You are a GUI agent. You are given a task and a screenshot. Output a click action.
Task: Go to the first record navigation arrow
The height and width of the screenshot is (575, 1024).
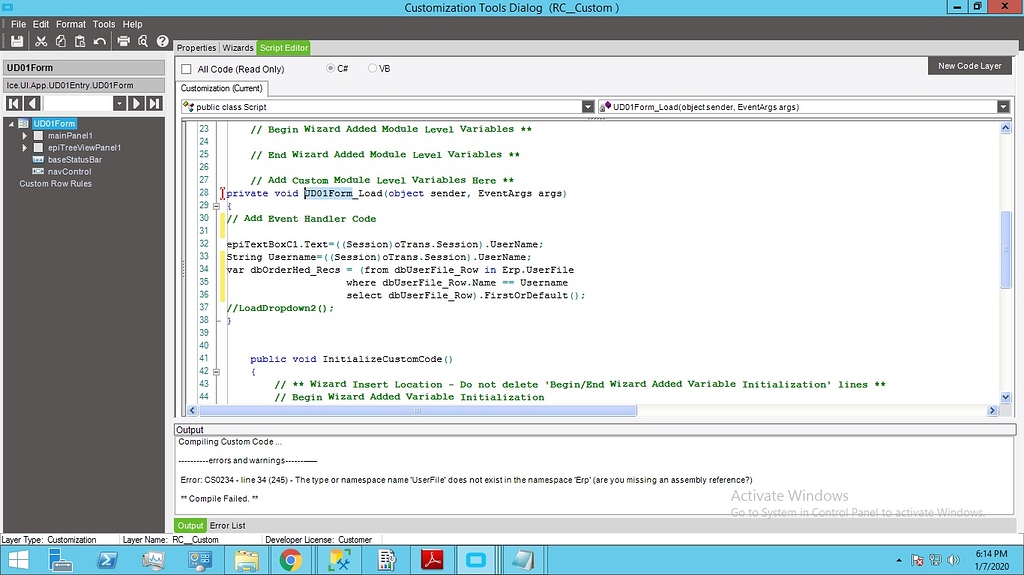click(x=14, y=103)
